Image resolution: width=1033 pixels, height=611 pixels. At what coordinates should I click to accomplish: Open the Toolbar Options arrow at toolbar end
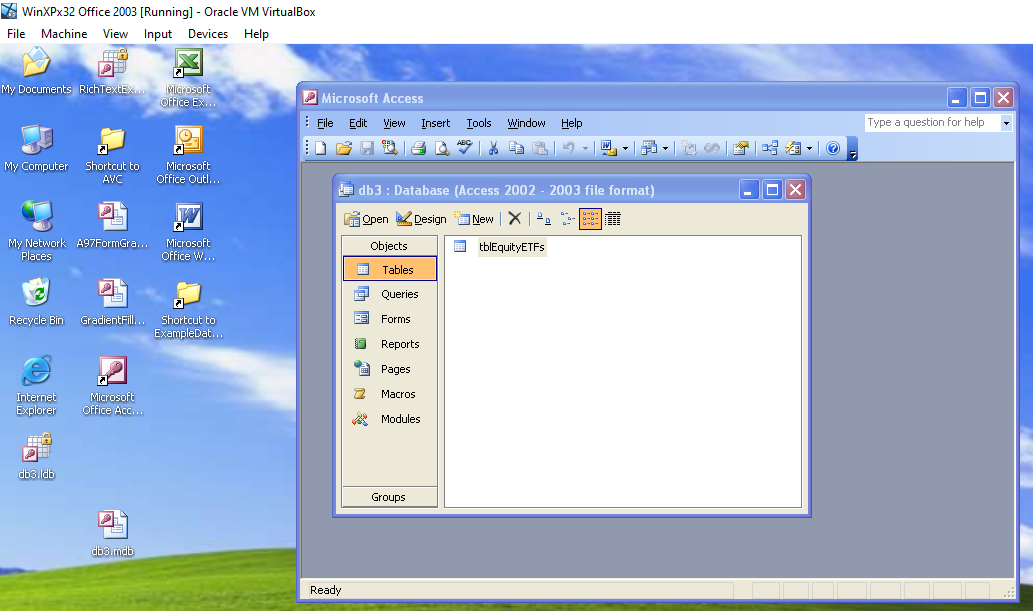tap(852, 151)
